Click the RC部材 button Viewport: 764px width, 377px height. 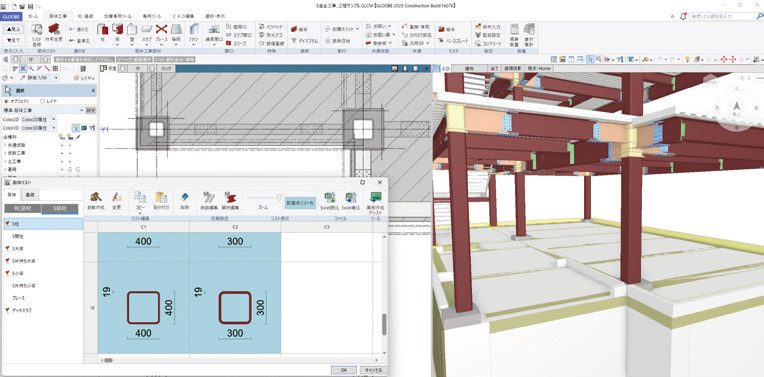(x=22, y=209)
